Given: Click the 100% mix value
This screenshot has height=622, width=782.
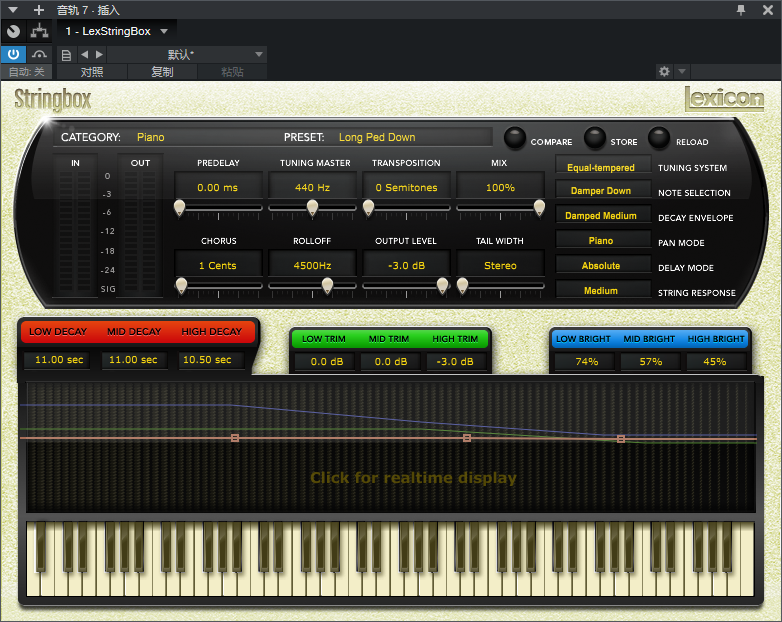Looking at the screenshot, I should 500,188.
